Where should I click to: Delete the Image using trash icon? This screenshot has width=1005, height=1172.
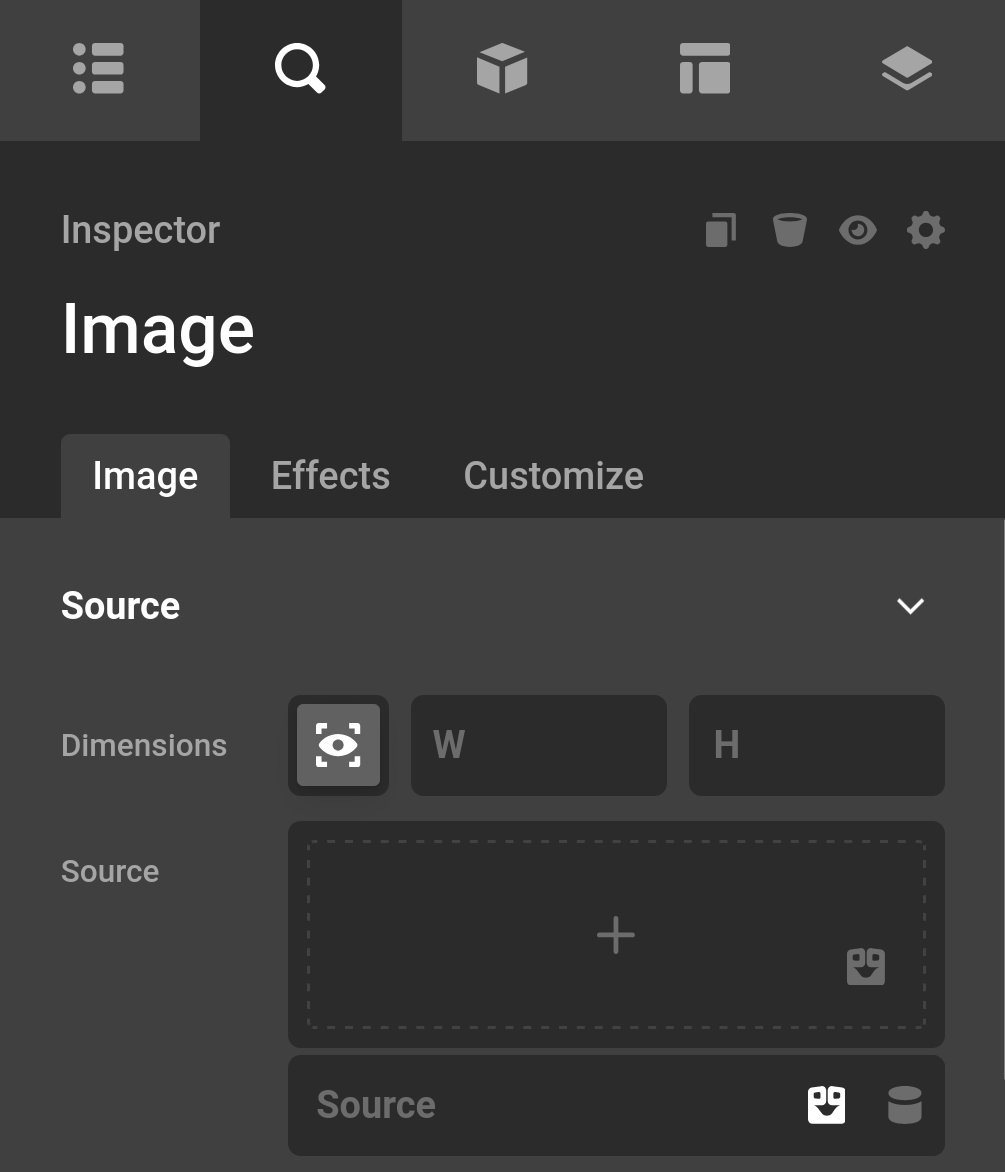(x=789, y=229)
